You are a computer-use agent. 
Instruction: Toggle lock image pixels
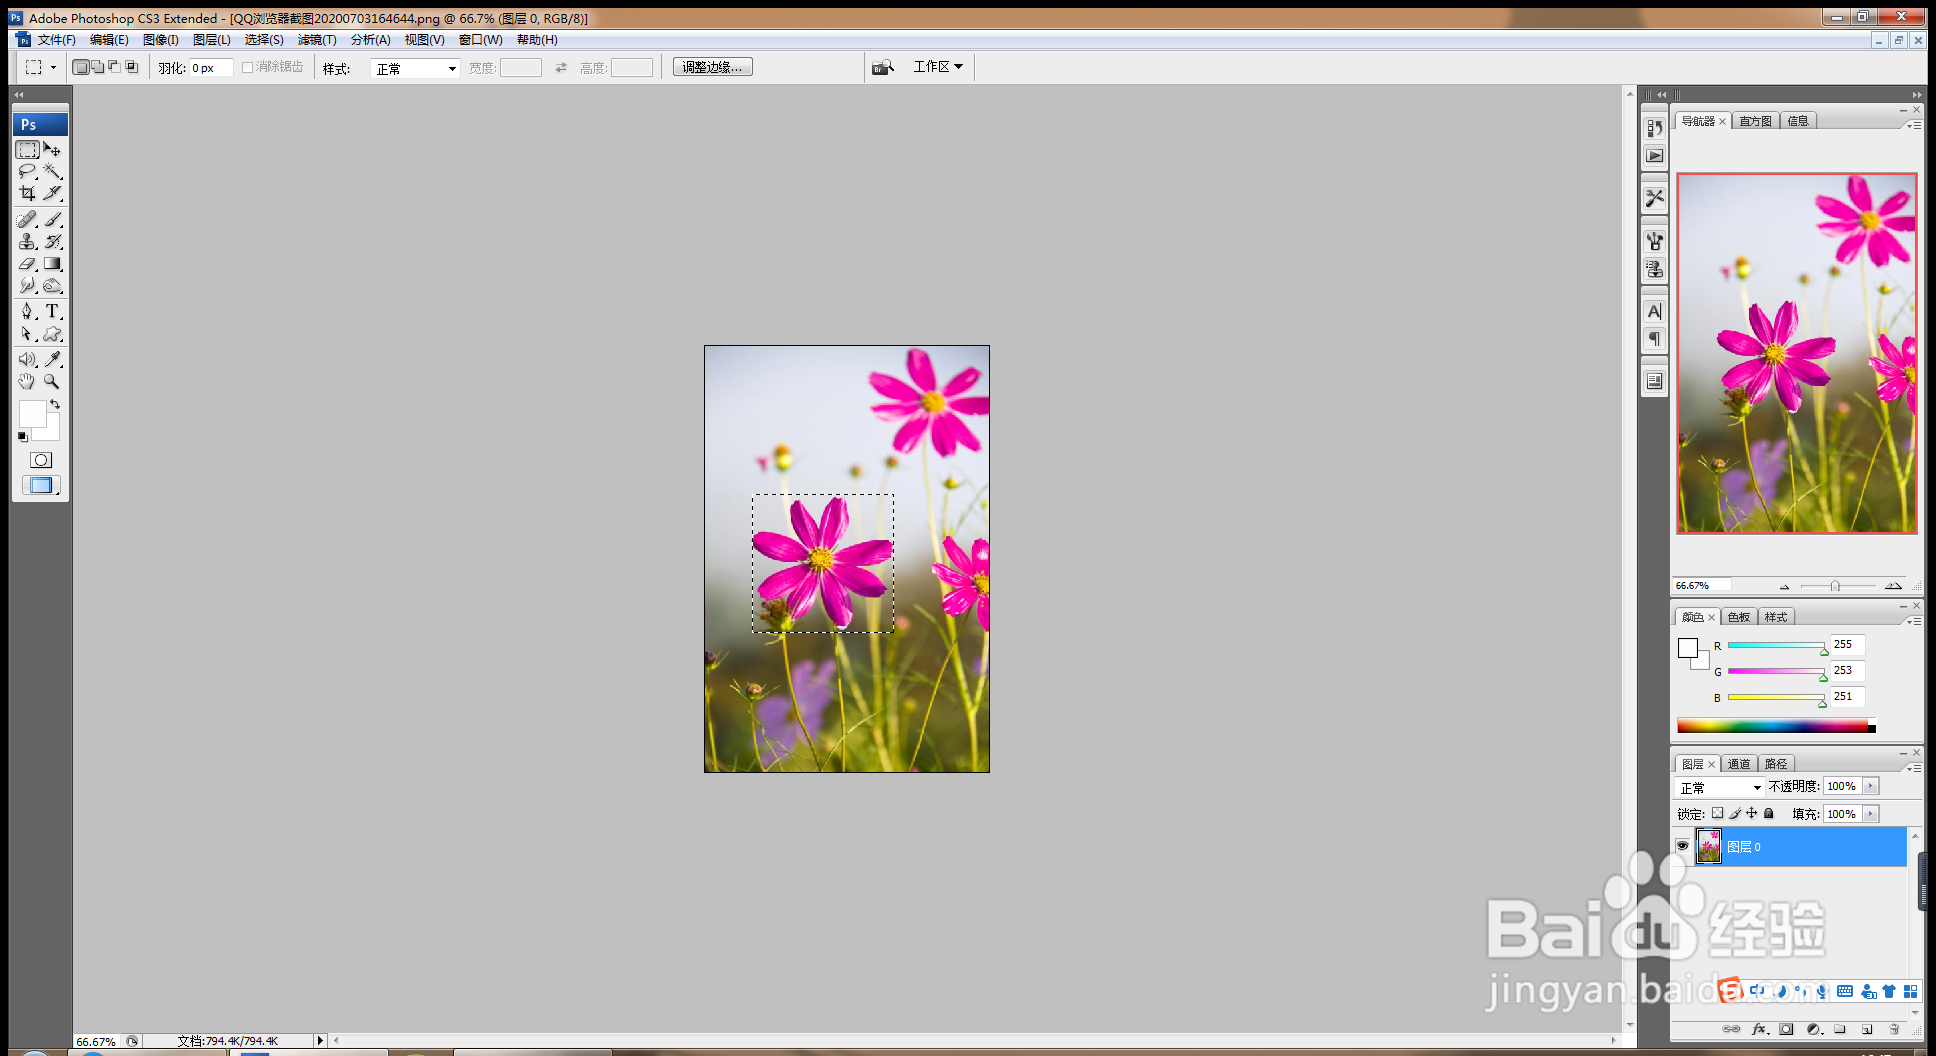coord(1735,813)
